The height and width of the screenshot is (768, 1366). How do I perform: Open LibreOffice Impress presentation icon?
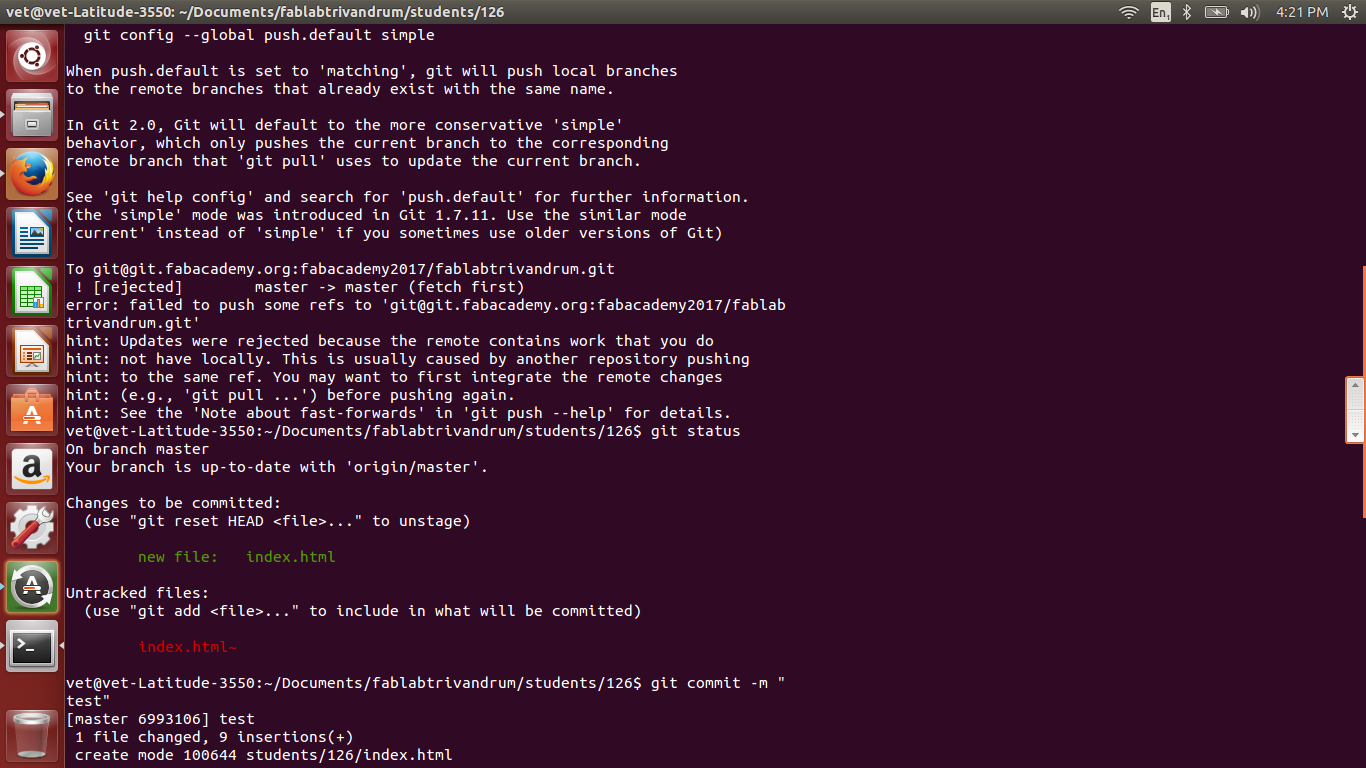click(x=32, y=351)
